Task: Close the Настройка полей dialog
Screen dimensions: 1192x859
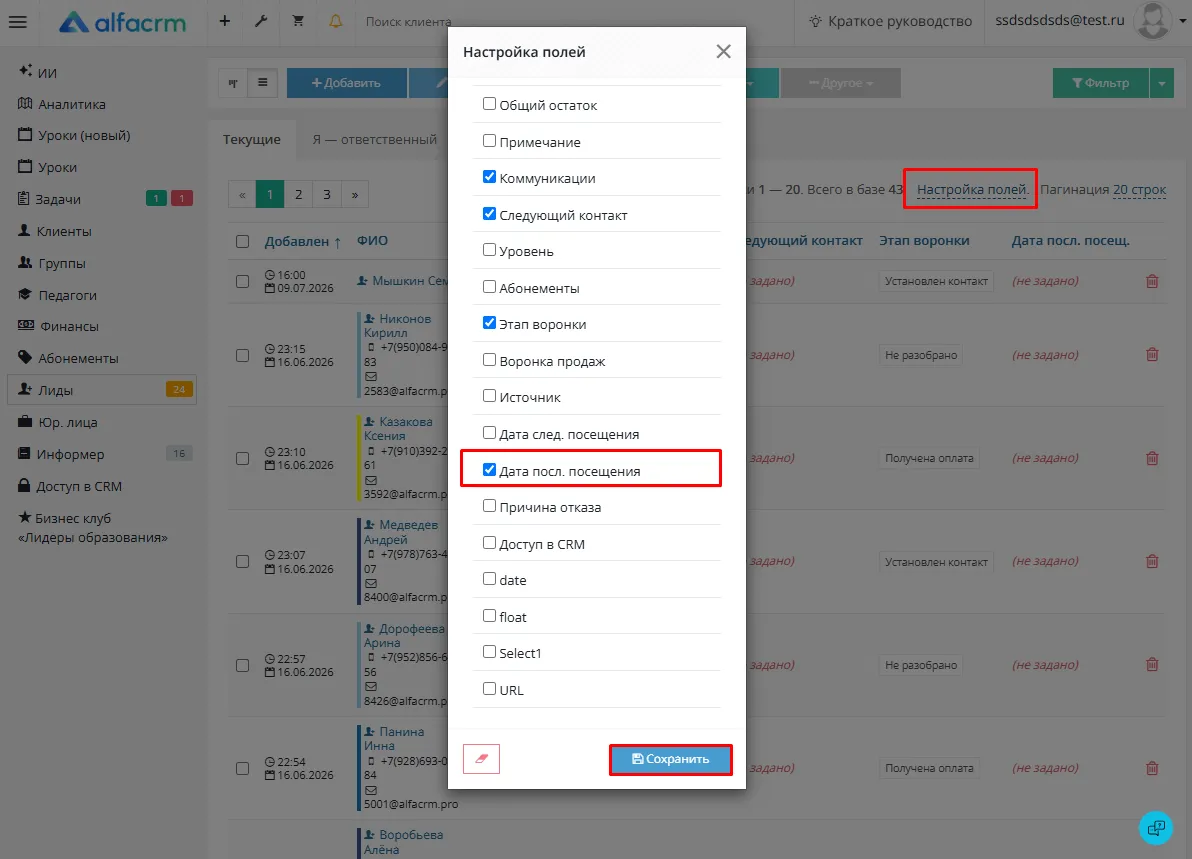Action: tap(723, 51)
